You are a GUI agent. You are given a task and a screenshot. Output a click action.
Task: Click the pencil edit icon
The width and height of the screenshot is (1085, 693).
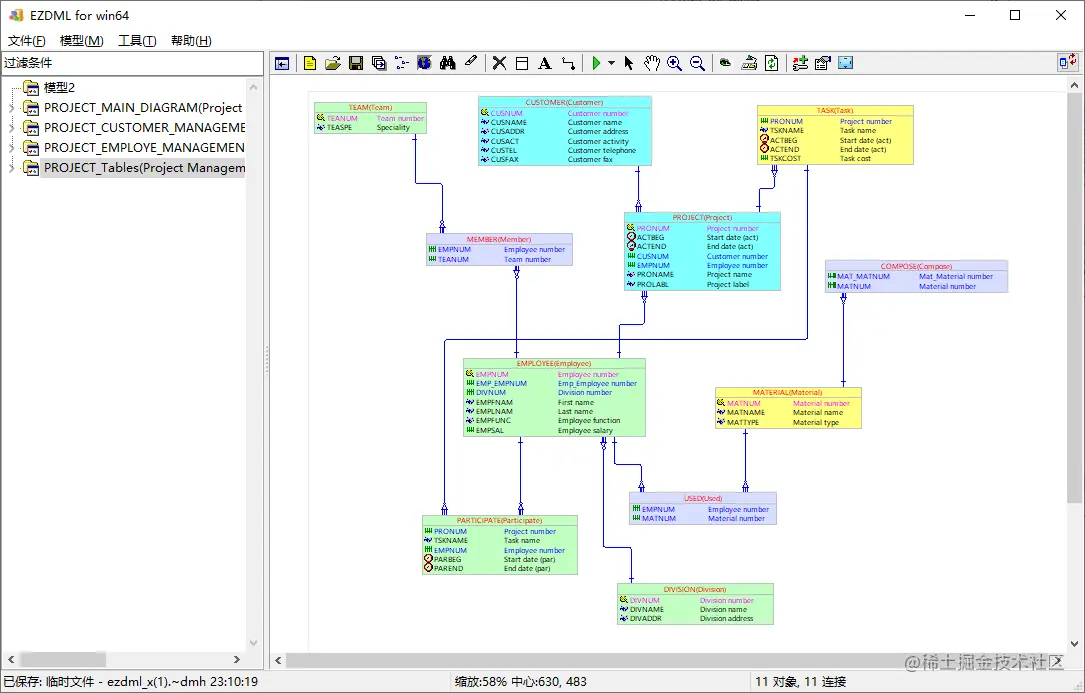point(471,62)
